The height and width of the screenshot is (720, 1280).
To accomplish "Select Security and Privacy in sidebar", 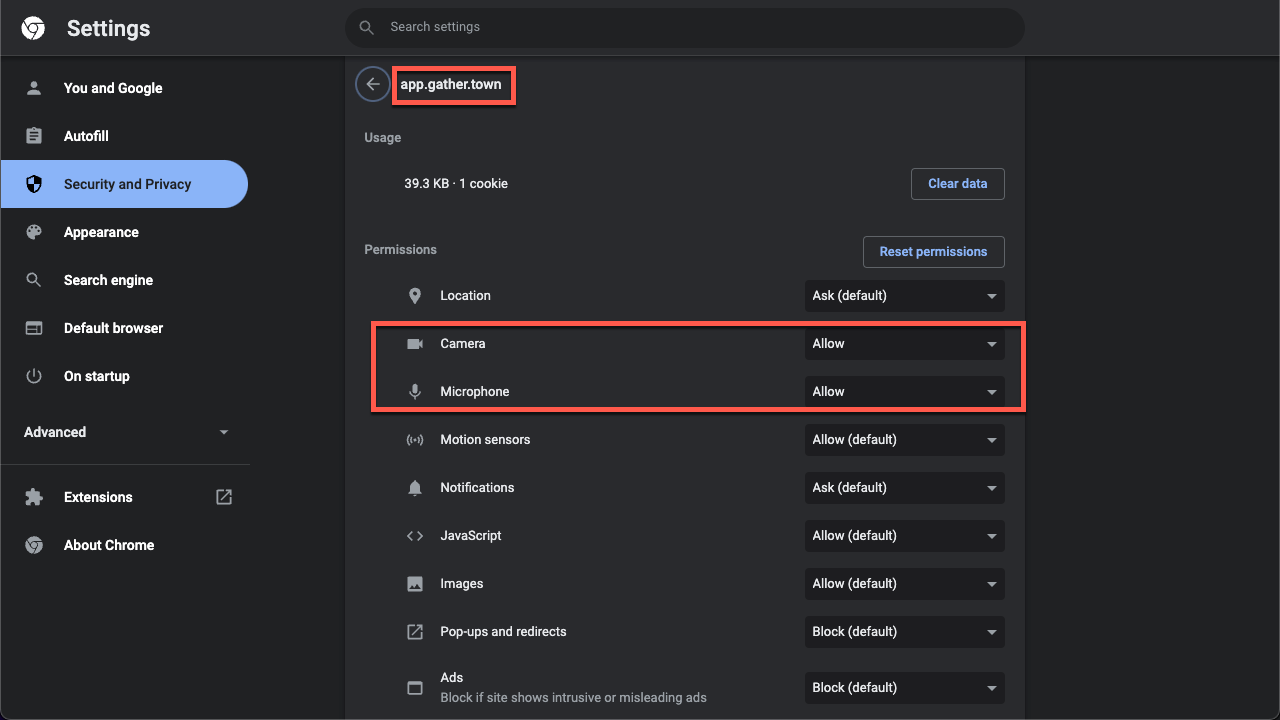I will click(x=124, y=184).
